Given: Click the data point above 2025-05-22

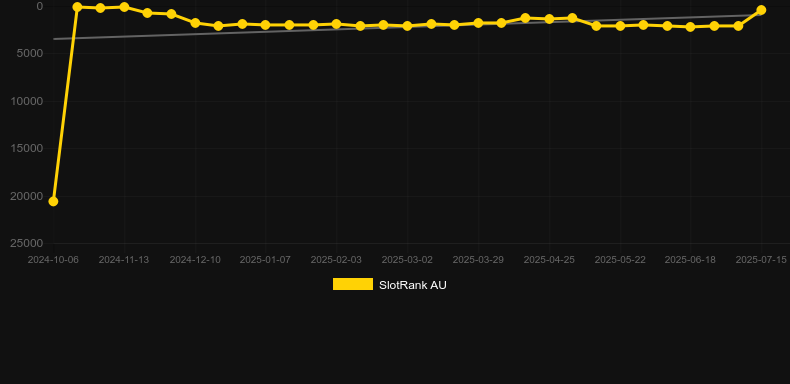Looking at the screenshot, I should (620, 26).
